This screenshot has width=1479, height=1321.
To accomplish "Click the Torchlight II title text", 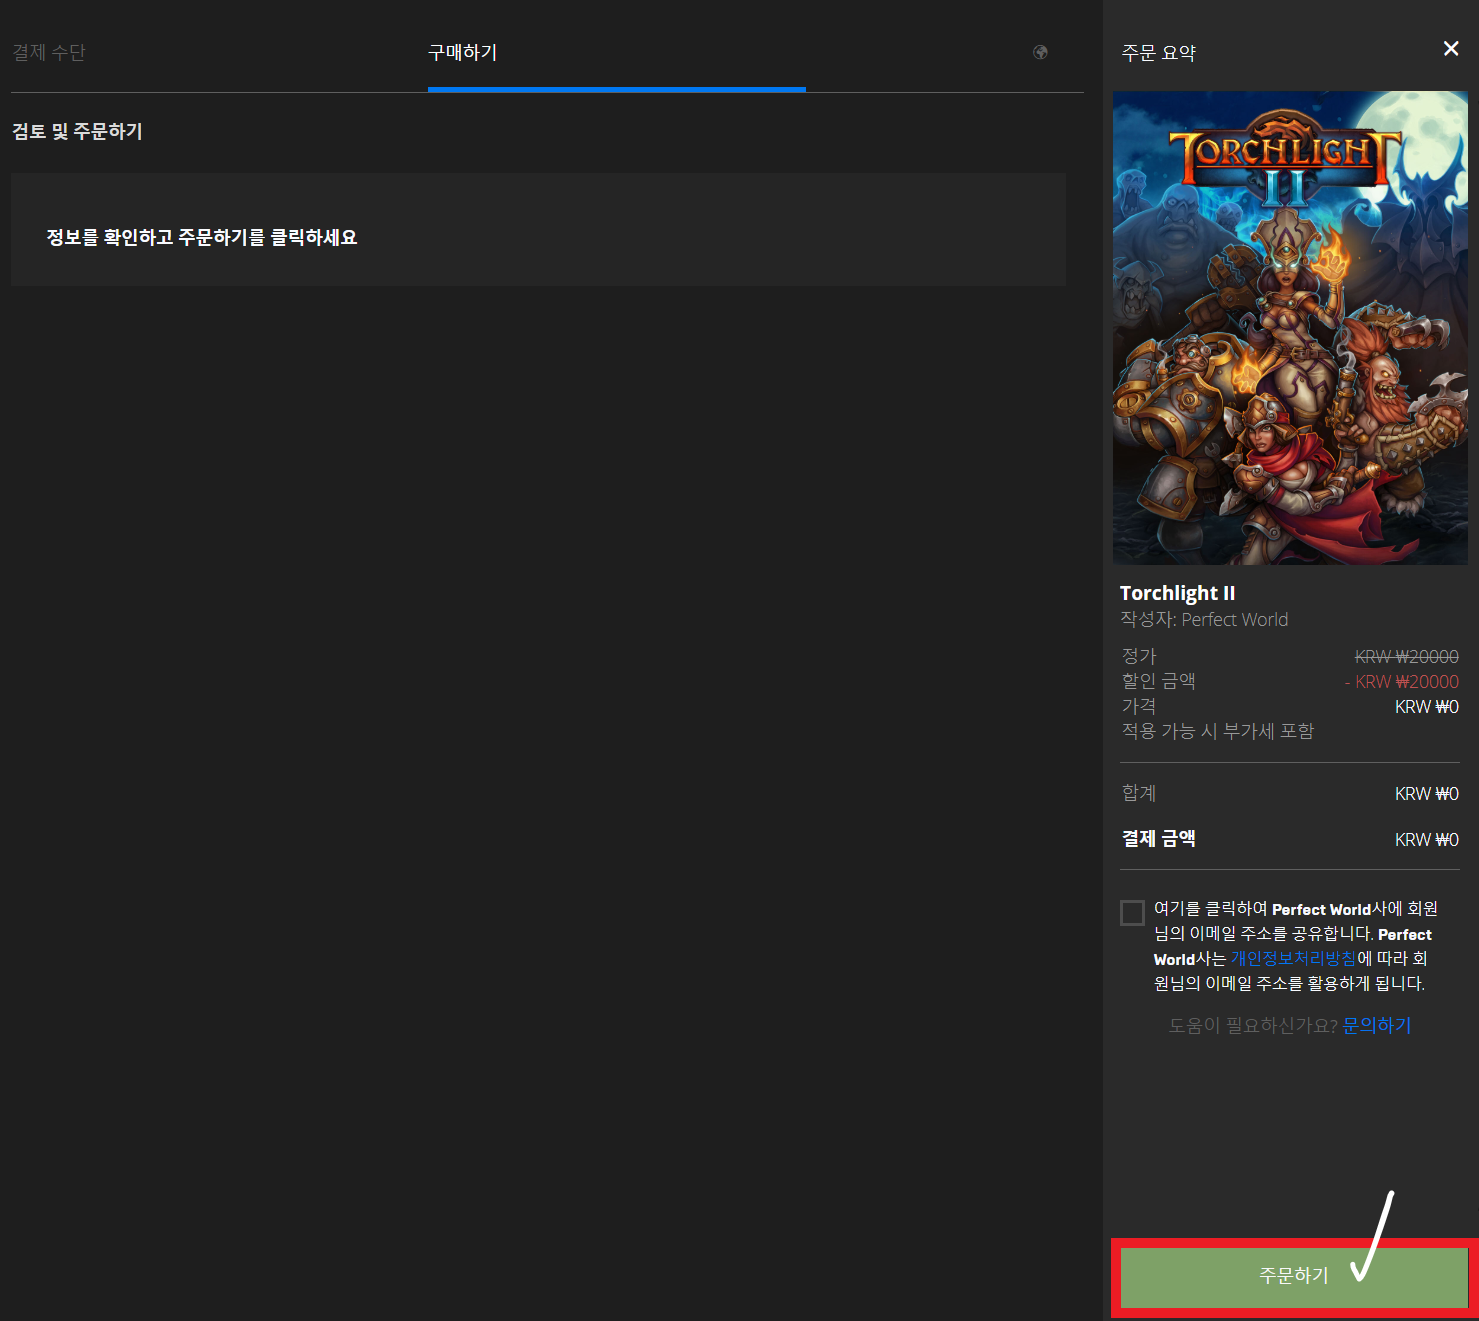I will coord(1177,593).
